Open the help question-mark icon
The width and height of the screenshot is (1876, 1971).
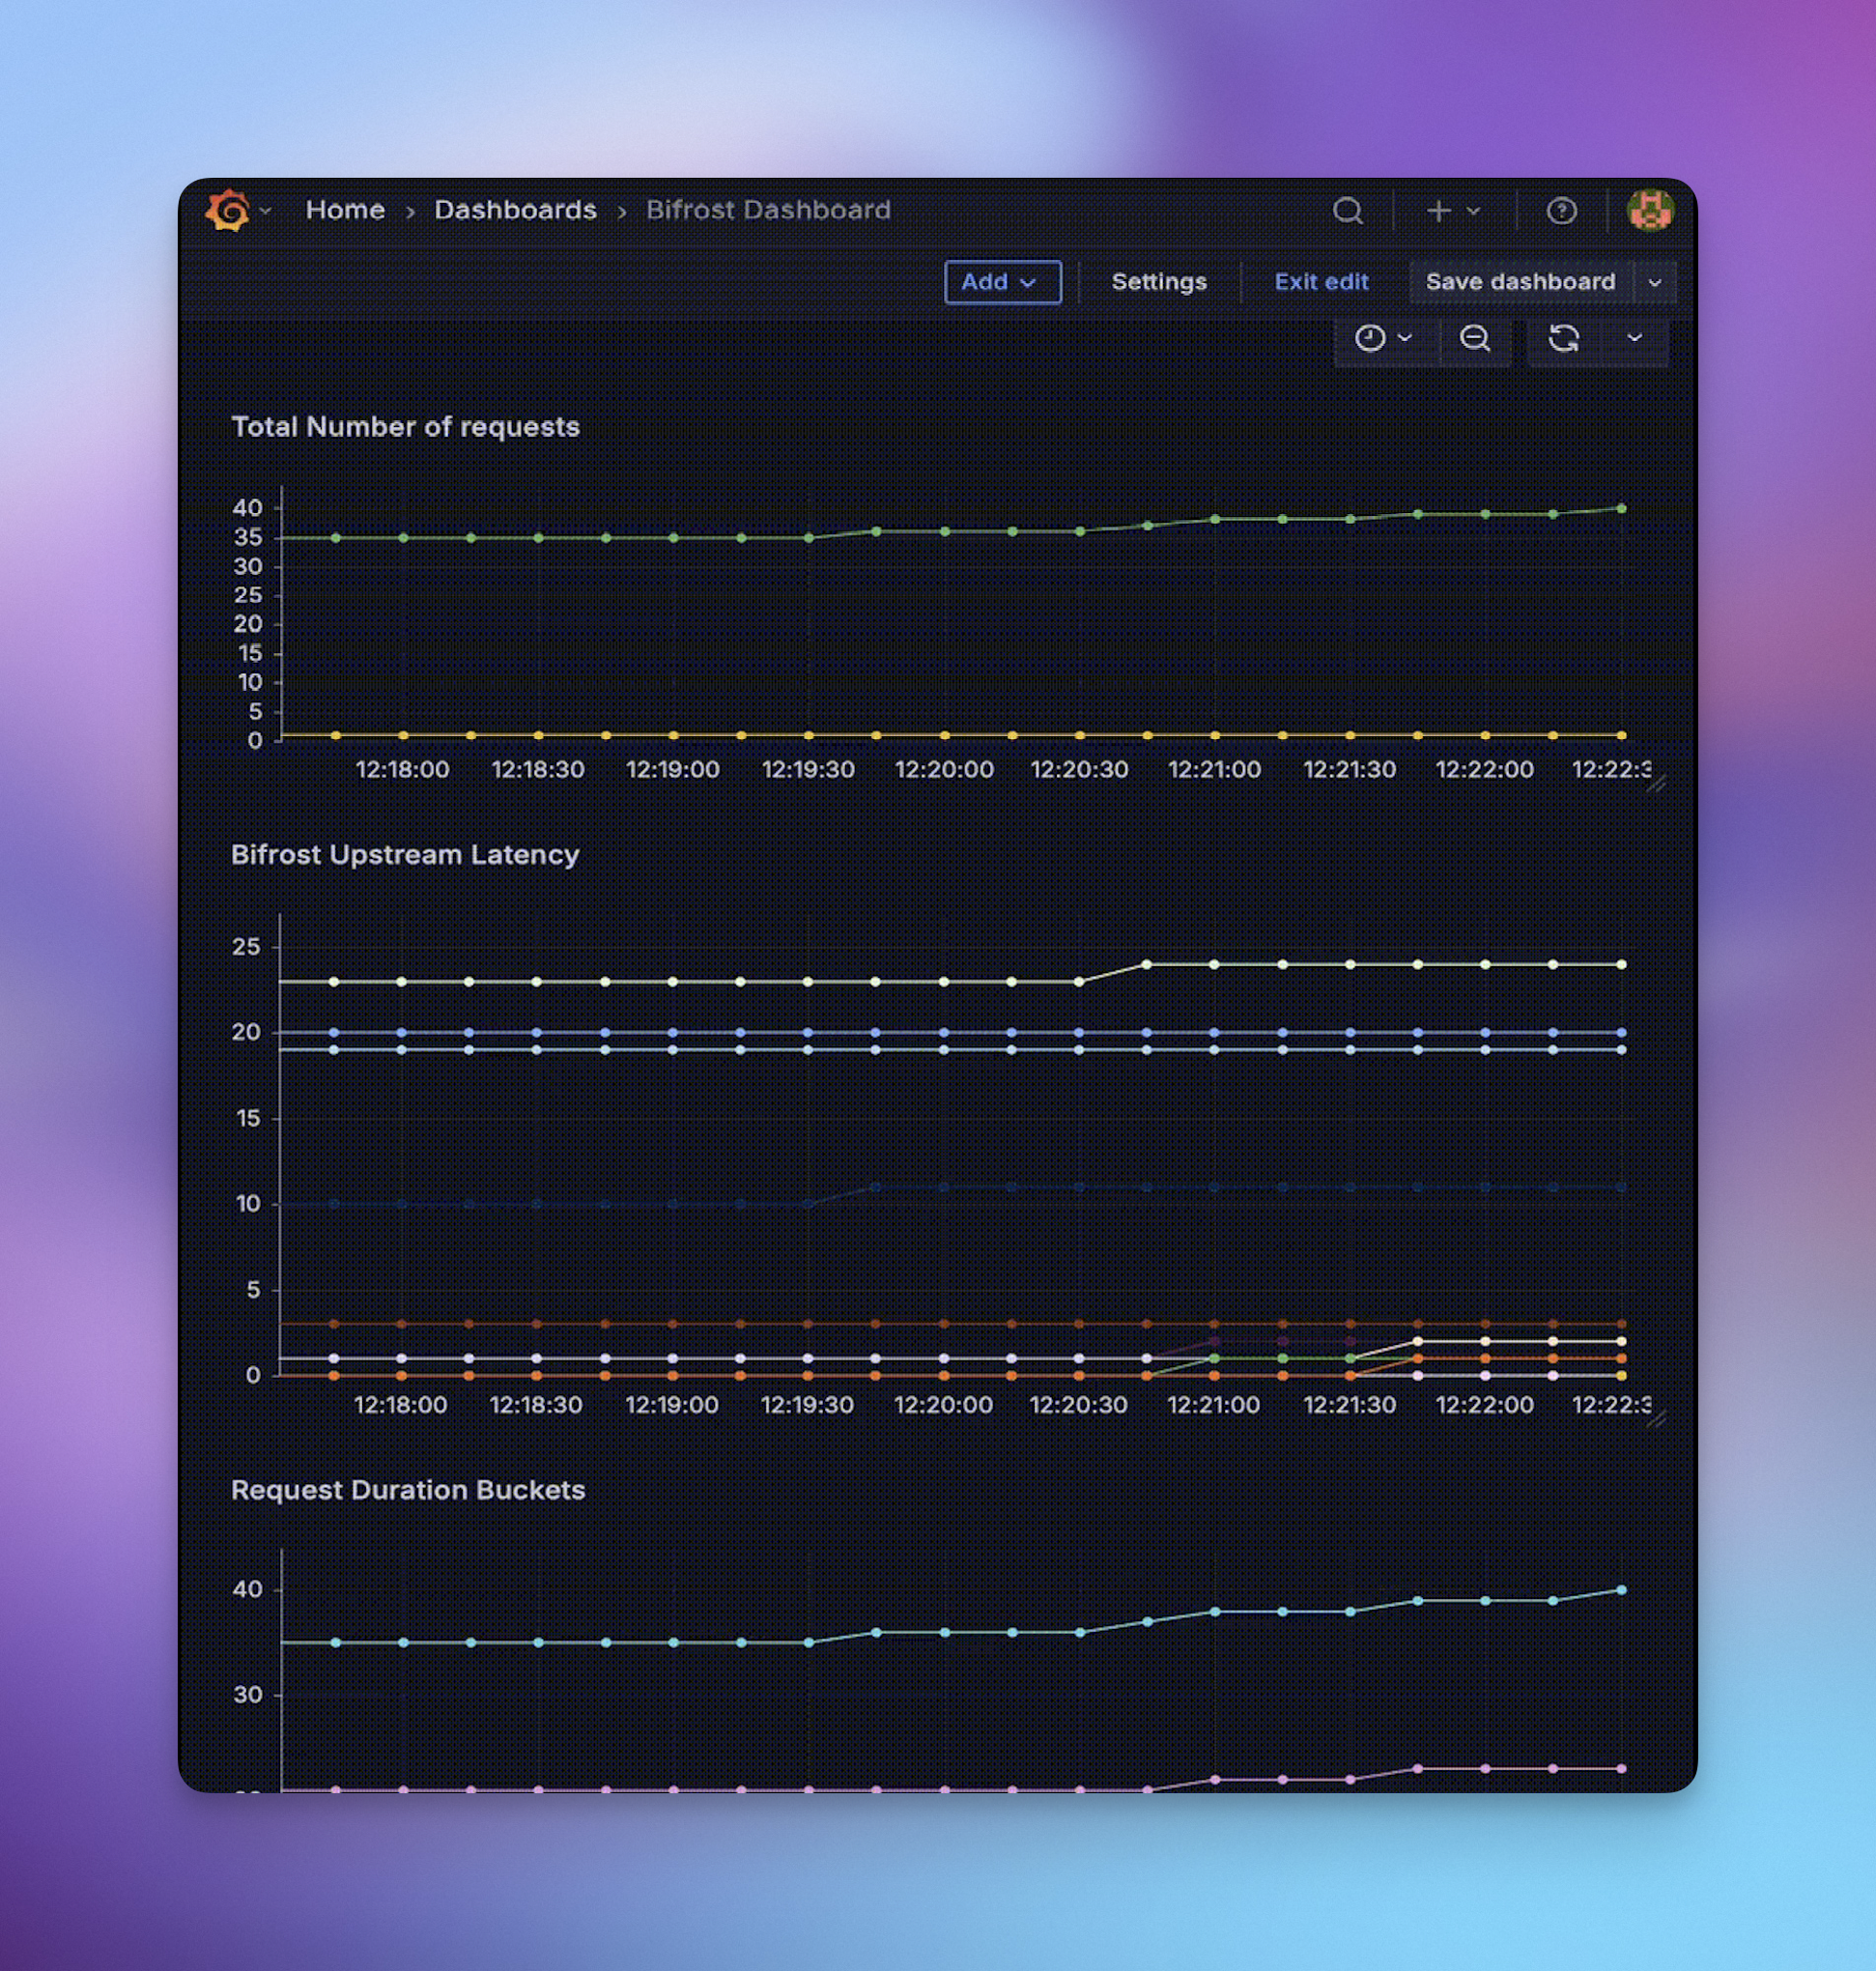(1561, 211)
